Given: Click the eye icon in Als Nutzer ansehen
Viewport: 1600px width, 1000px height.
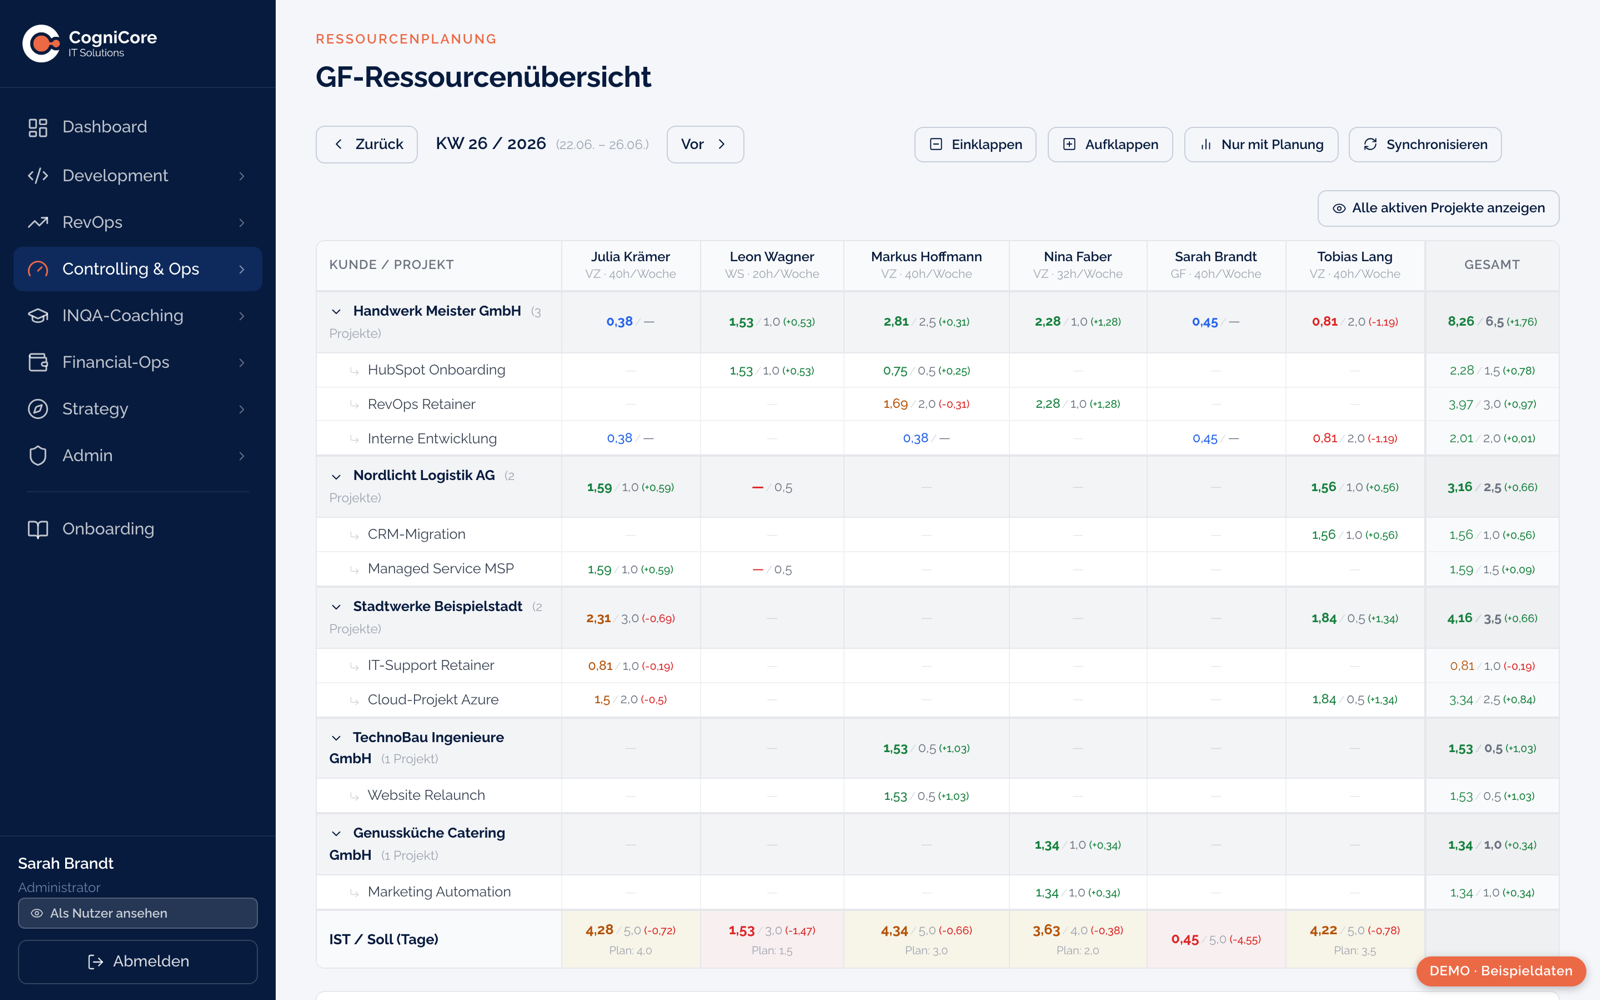Looking at the screenshot, I should coord(37,913).
